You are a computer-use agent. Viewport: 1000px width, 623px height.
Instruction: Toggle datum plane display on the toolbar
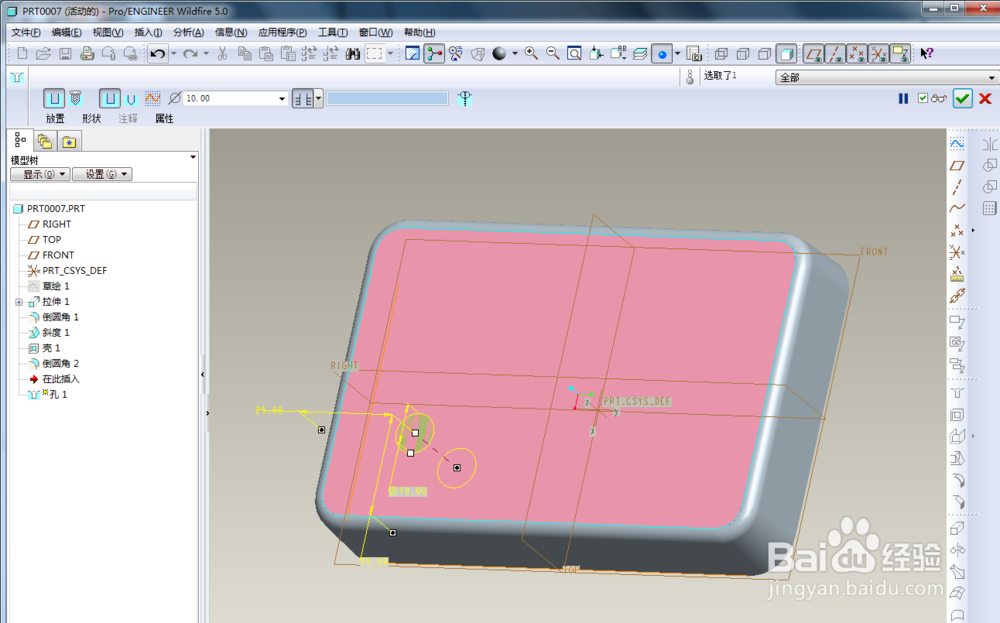click(x=814, y=54)
